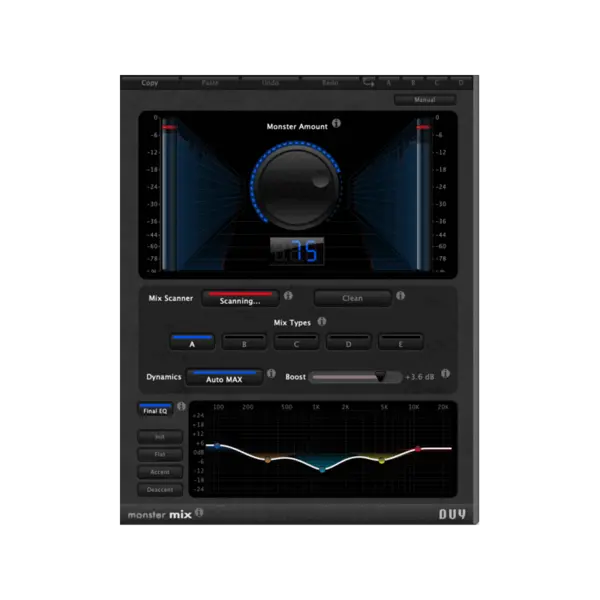
Task: Switch to preset slot C in top bar
Action: click(437, 83)
